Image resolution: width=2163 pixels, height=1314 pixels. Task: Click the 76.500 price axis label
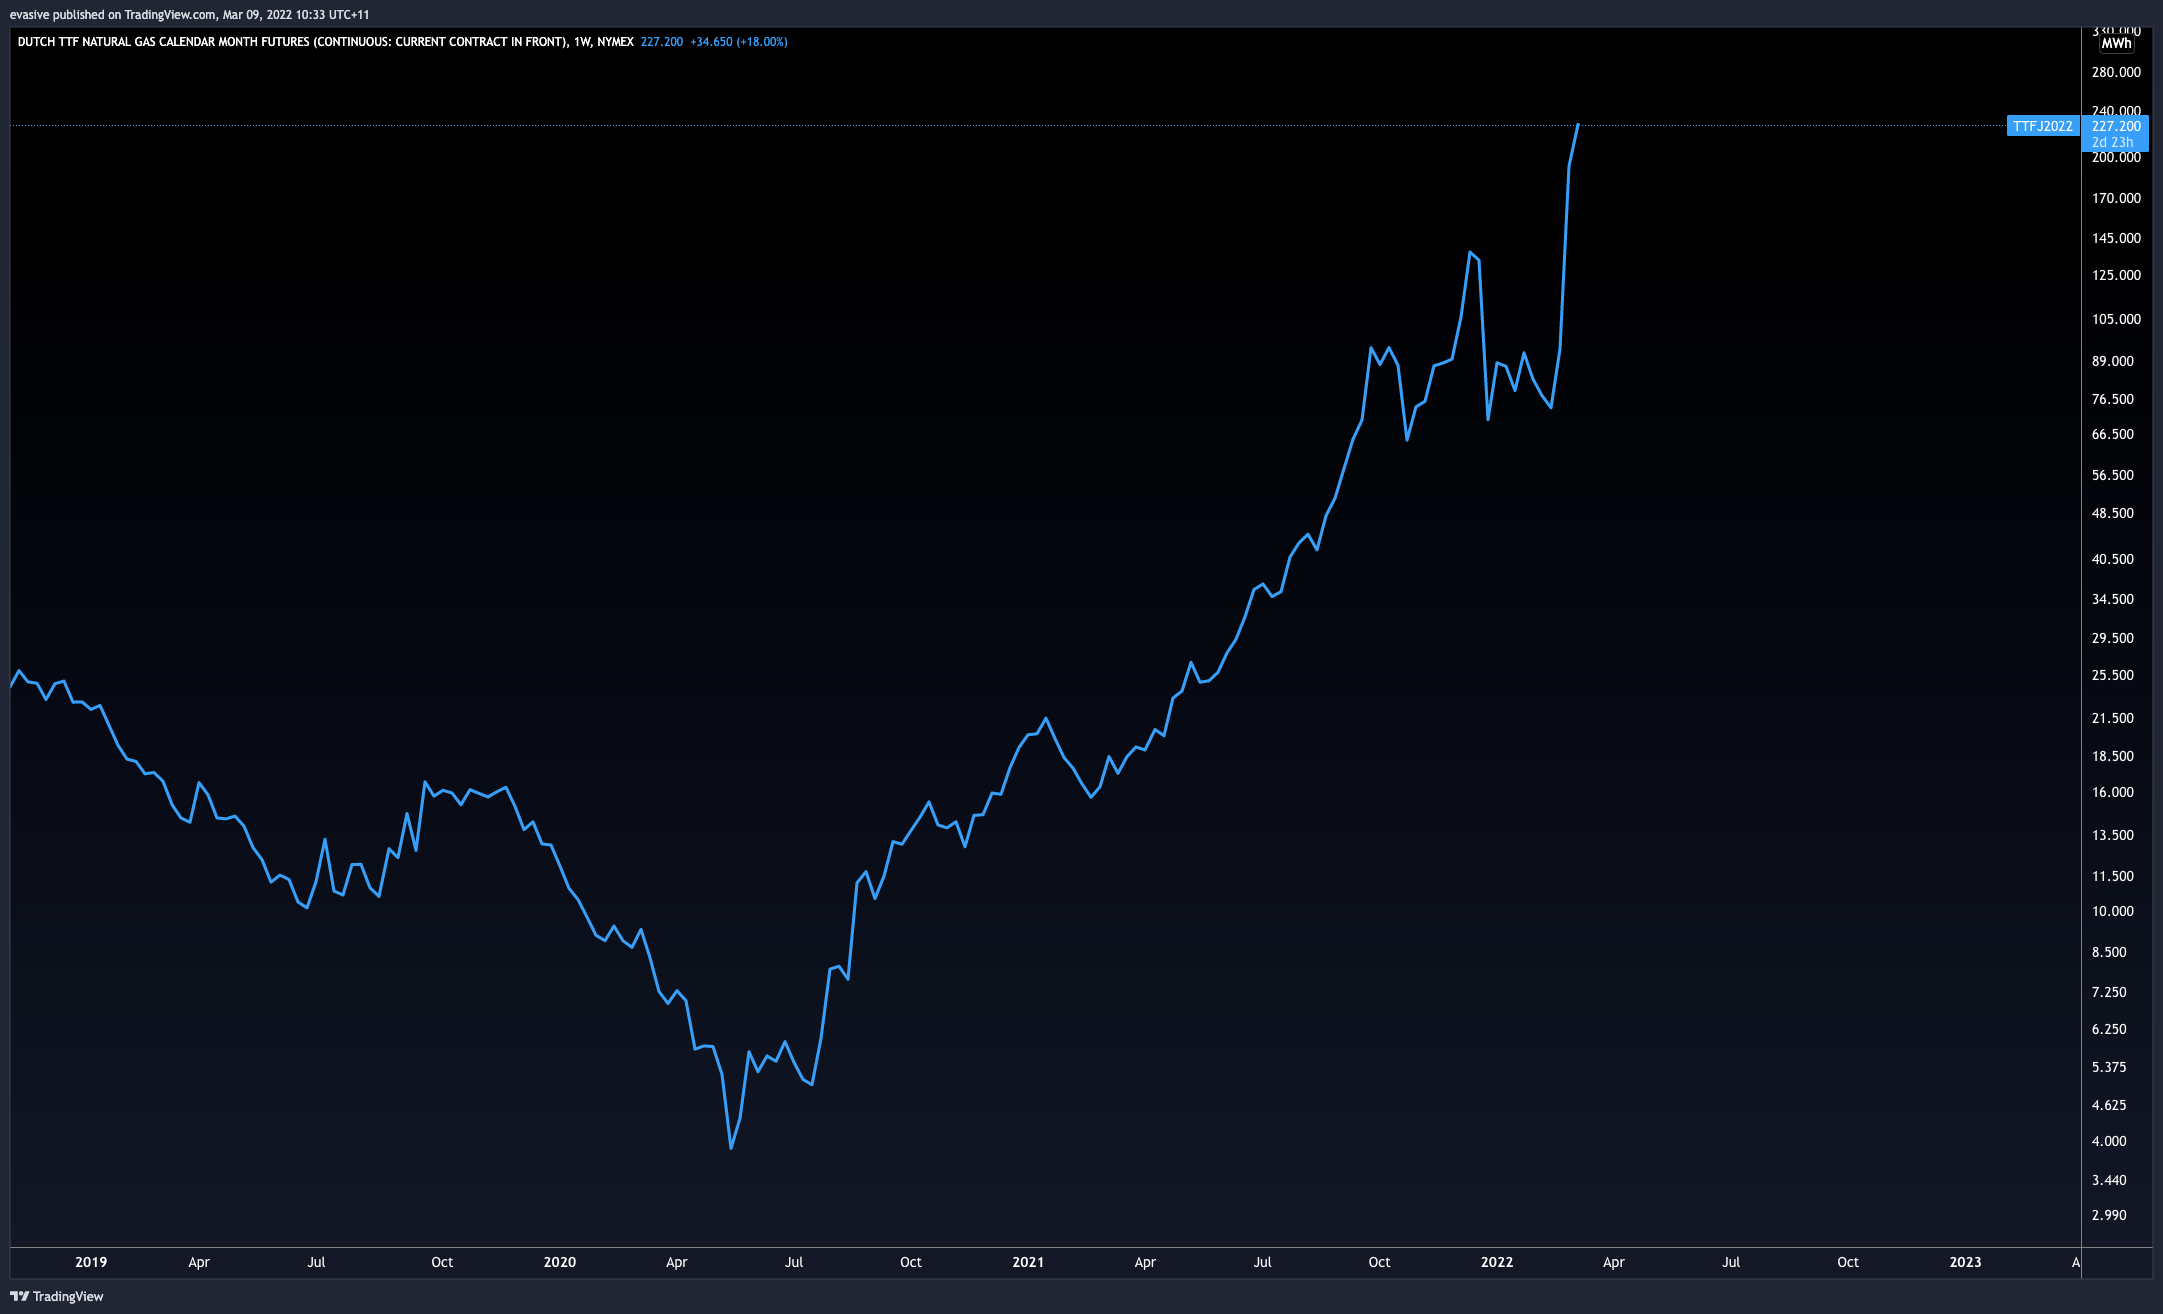coord(2113,399)
